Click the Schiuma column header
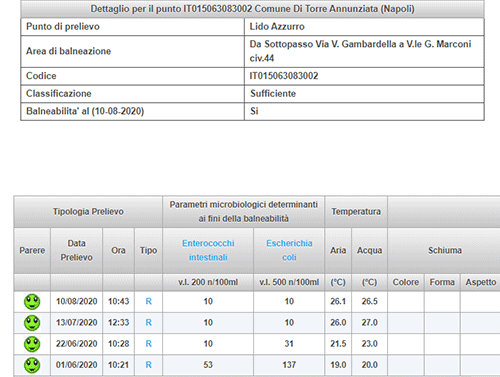 pyautogui.click(x=445, y=250)
